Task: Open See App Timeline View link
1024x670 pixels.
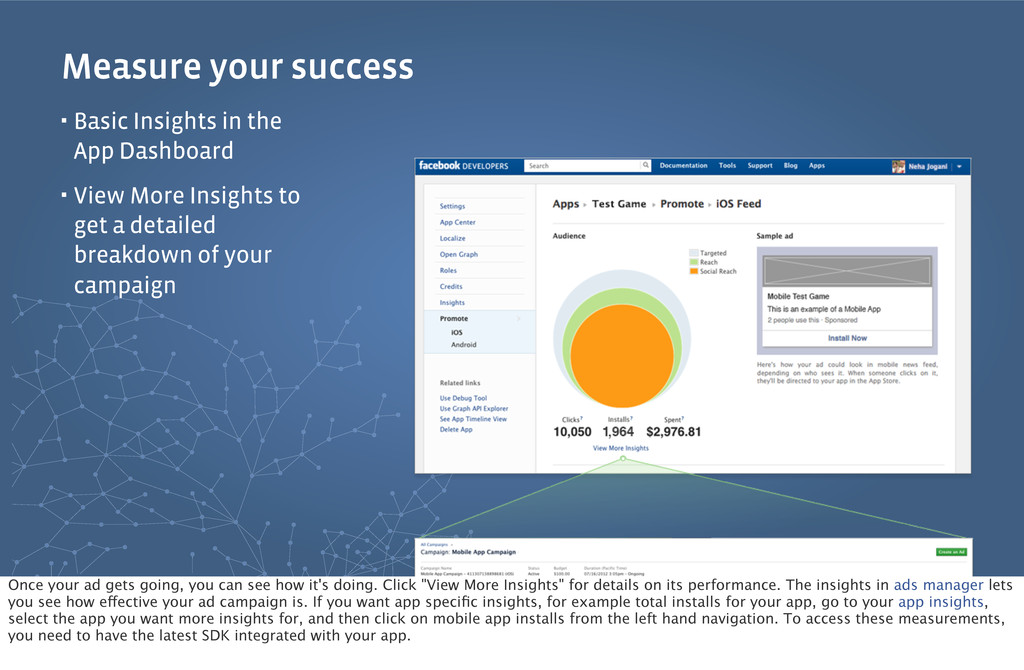Action: coord(473,419)
